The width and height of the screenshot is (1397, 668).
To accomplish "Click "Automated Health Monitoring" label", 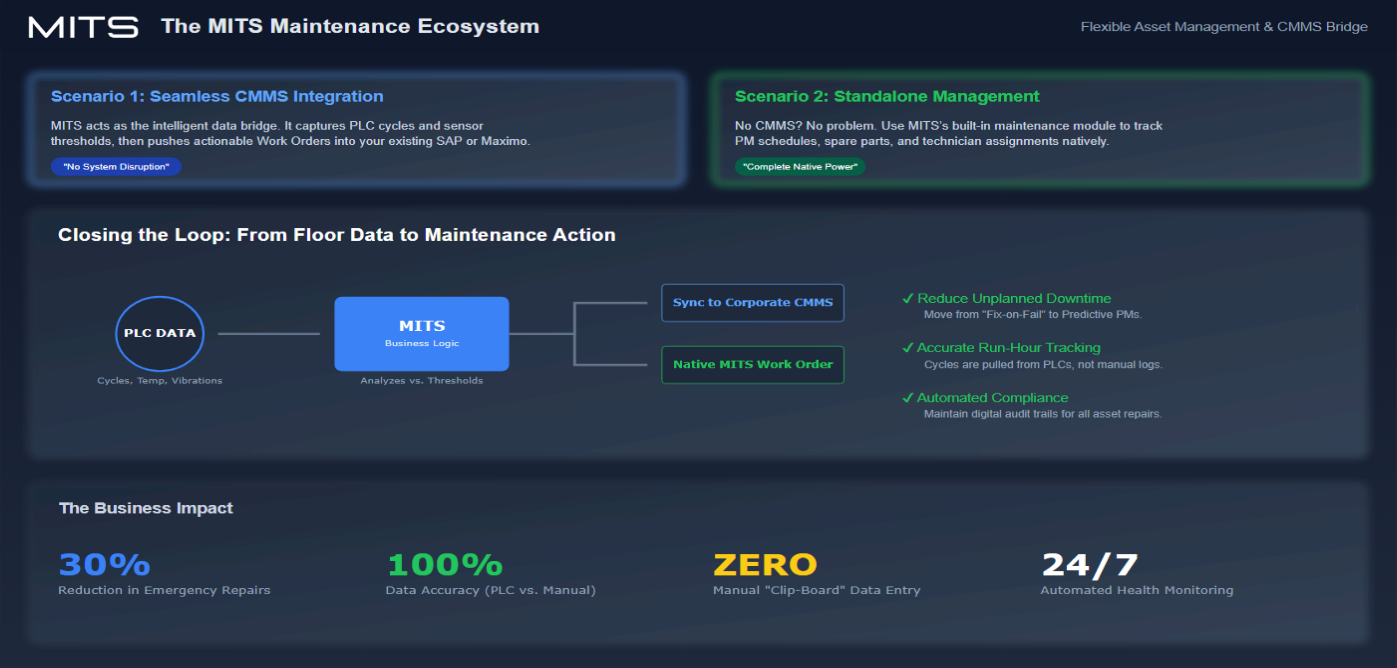I will coord(1137,590).
